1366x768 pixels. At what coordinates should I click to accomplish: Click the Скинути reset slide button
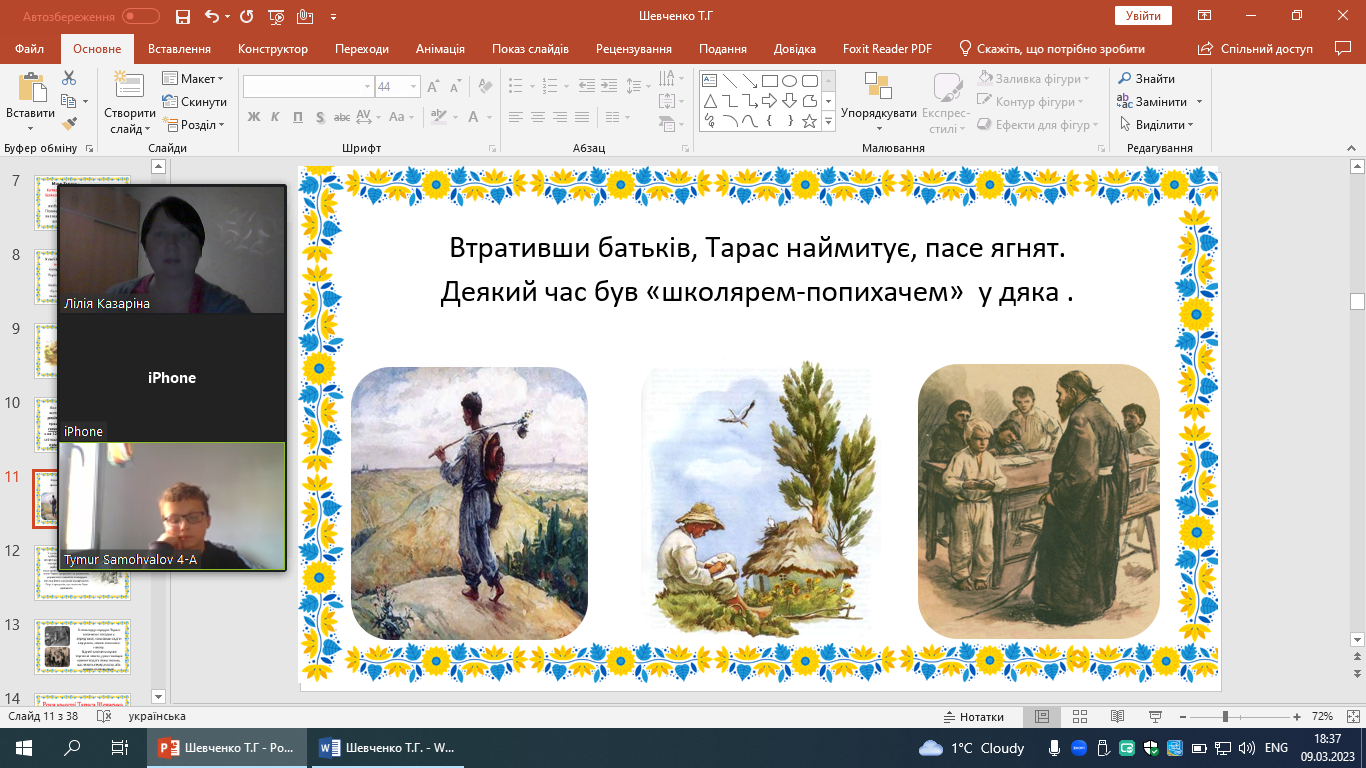tap(195, 102)
